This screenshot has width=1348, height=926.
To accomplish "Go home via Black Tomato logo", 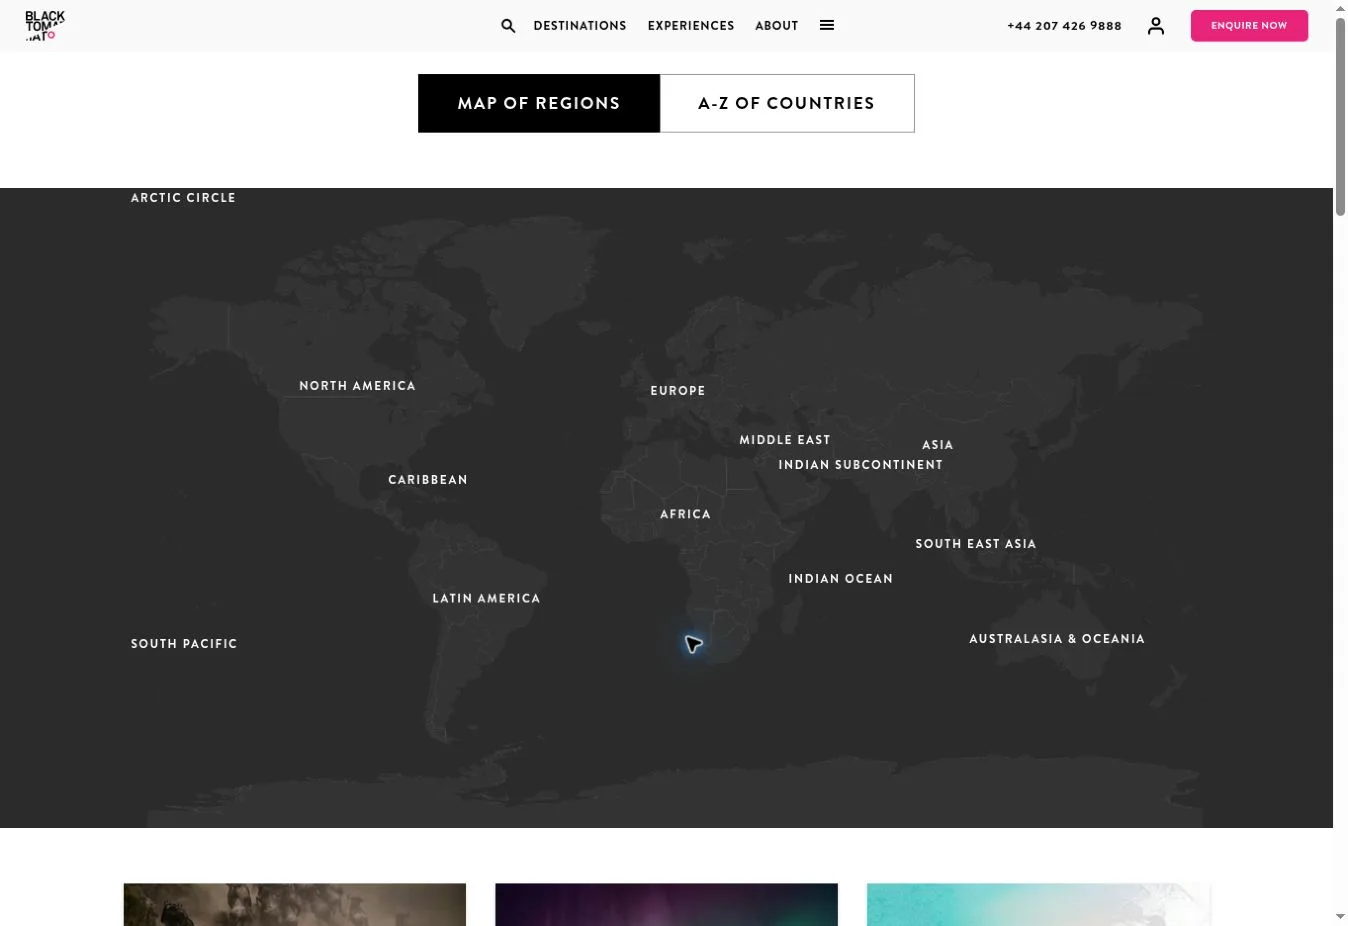I will click(45, 26).
